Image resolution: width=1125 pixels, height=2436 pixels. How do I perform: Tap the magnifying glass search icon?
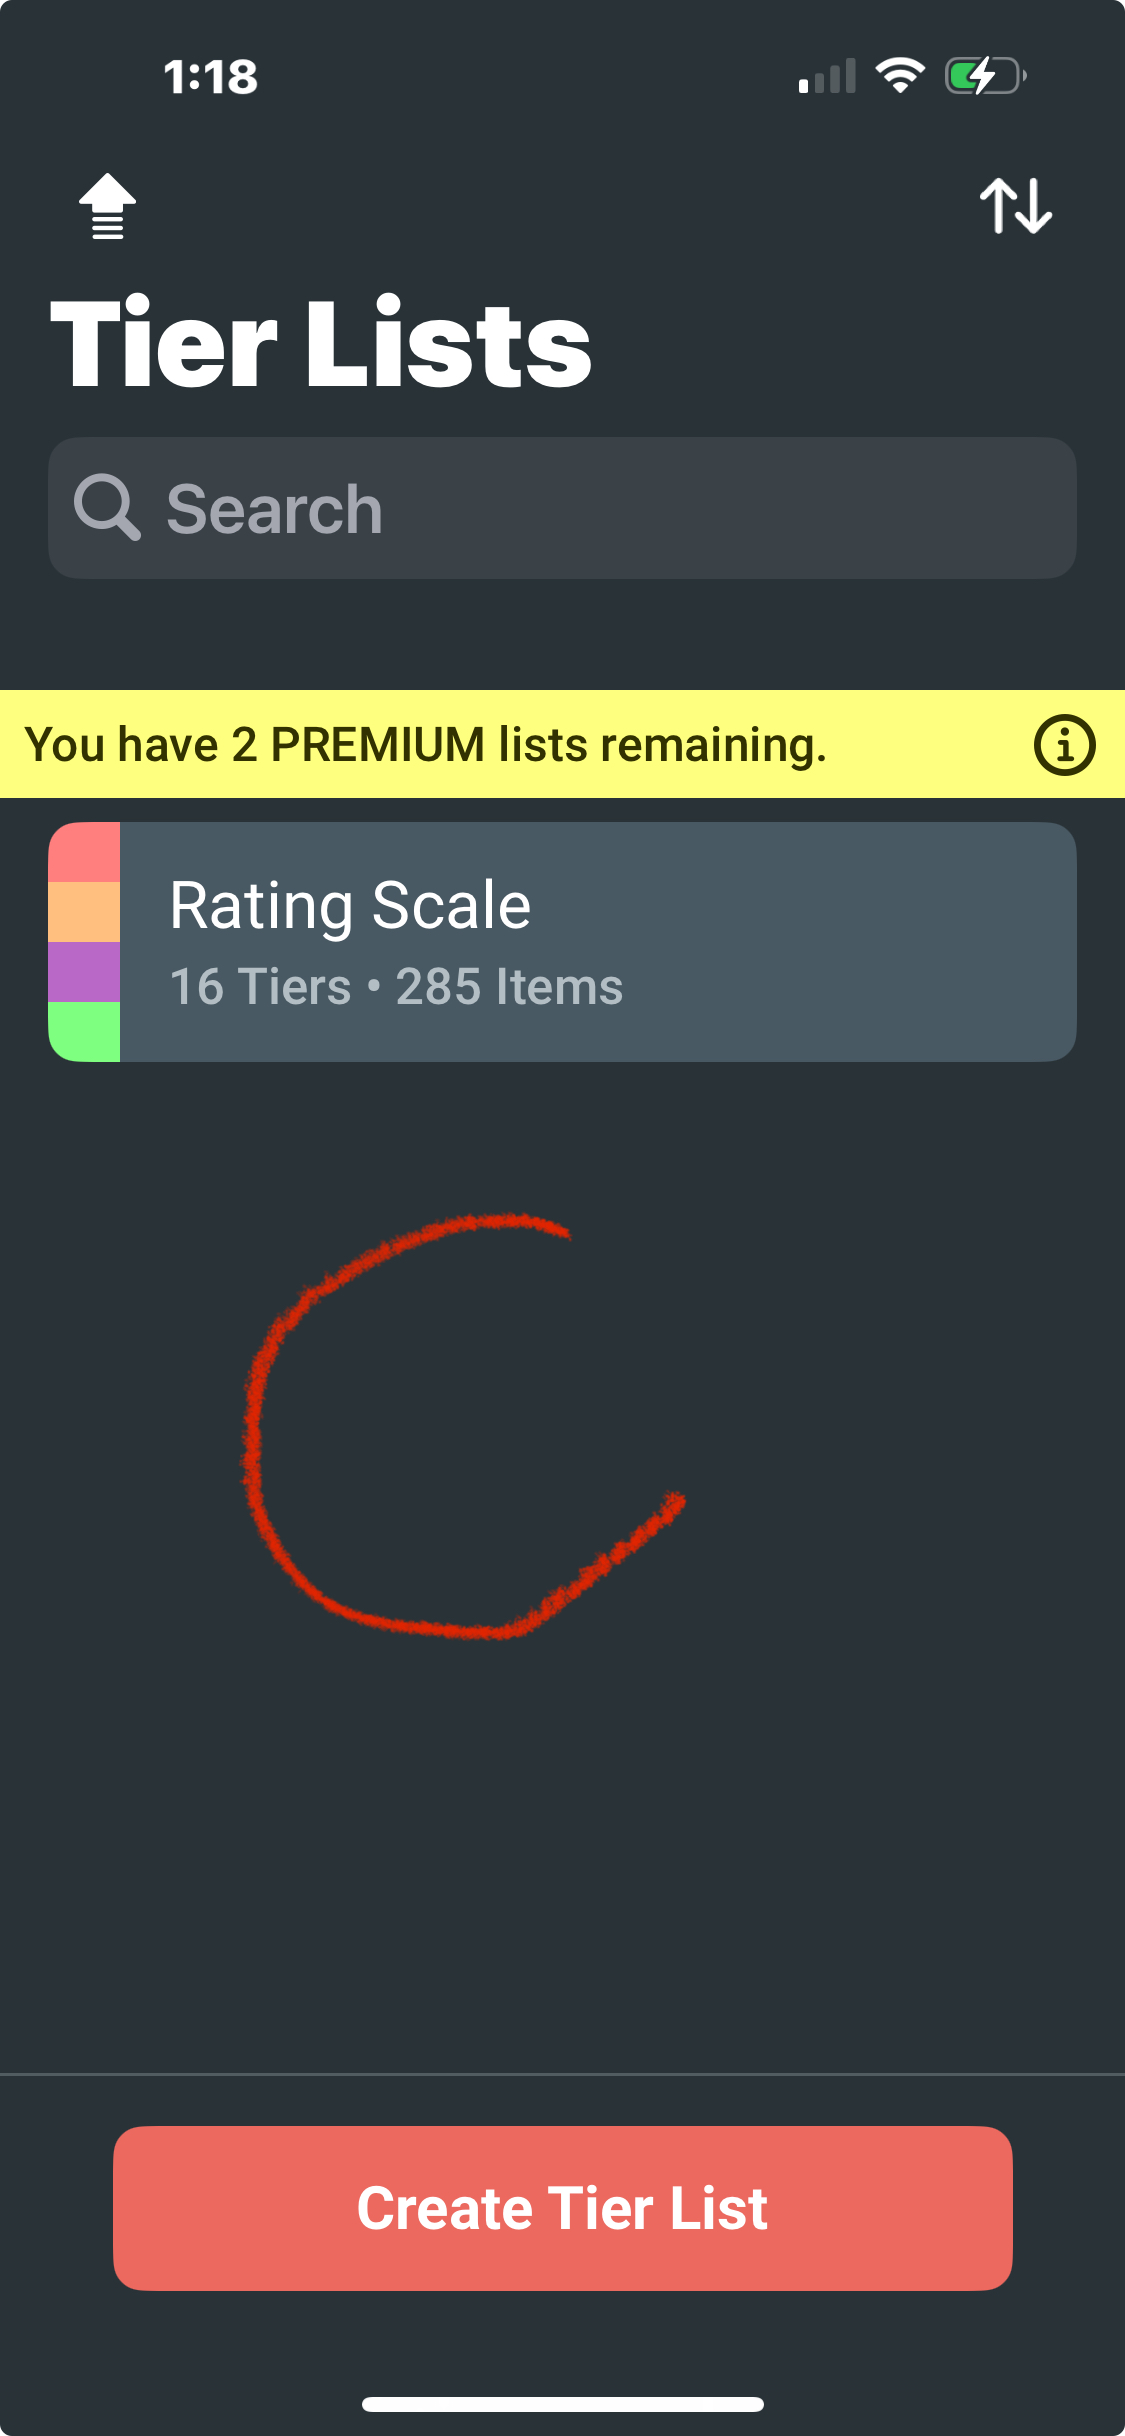(107, 508)
